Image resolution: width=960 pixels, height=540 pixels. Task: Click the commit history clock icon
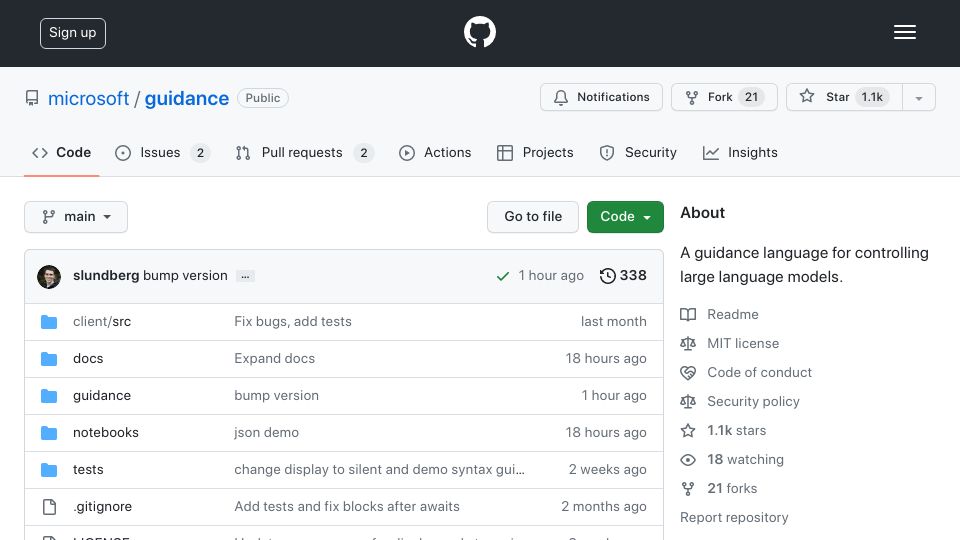(x=607, y=276)
